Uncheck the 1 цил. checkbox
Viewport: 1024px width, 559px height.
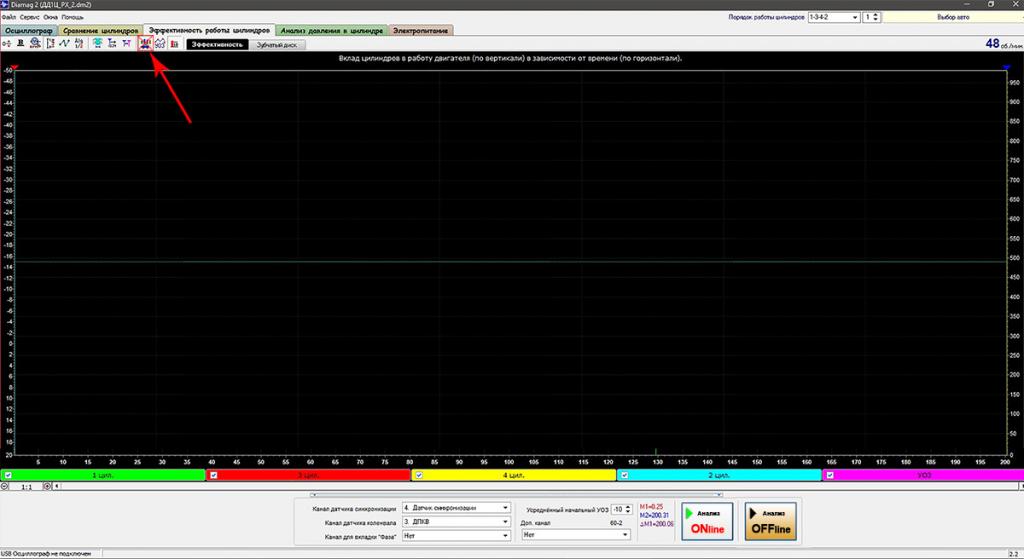pyautogui.click(x=8, y=475)
